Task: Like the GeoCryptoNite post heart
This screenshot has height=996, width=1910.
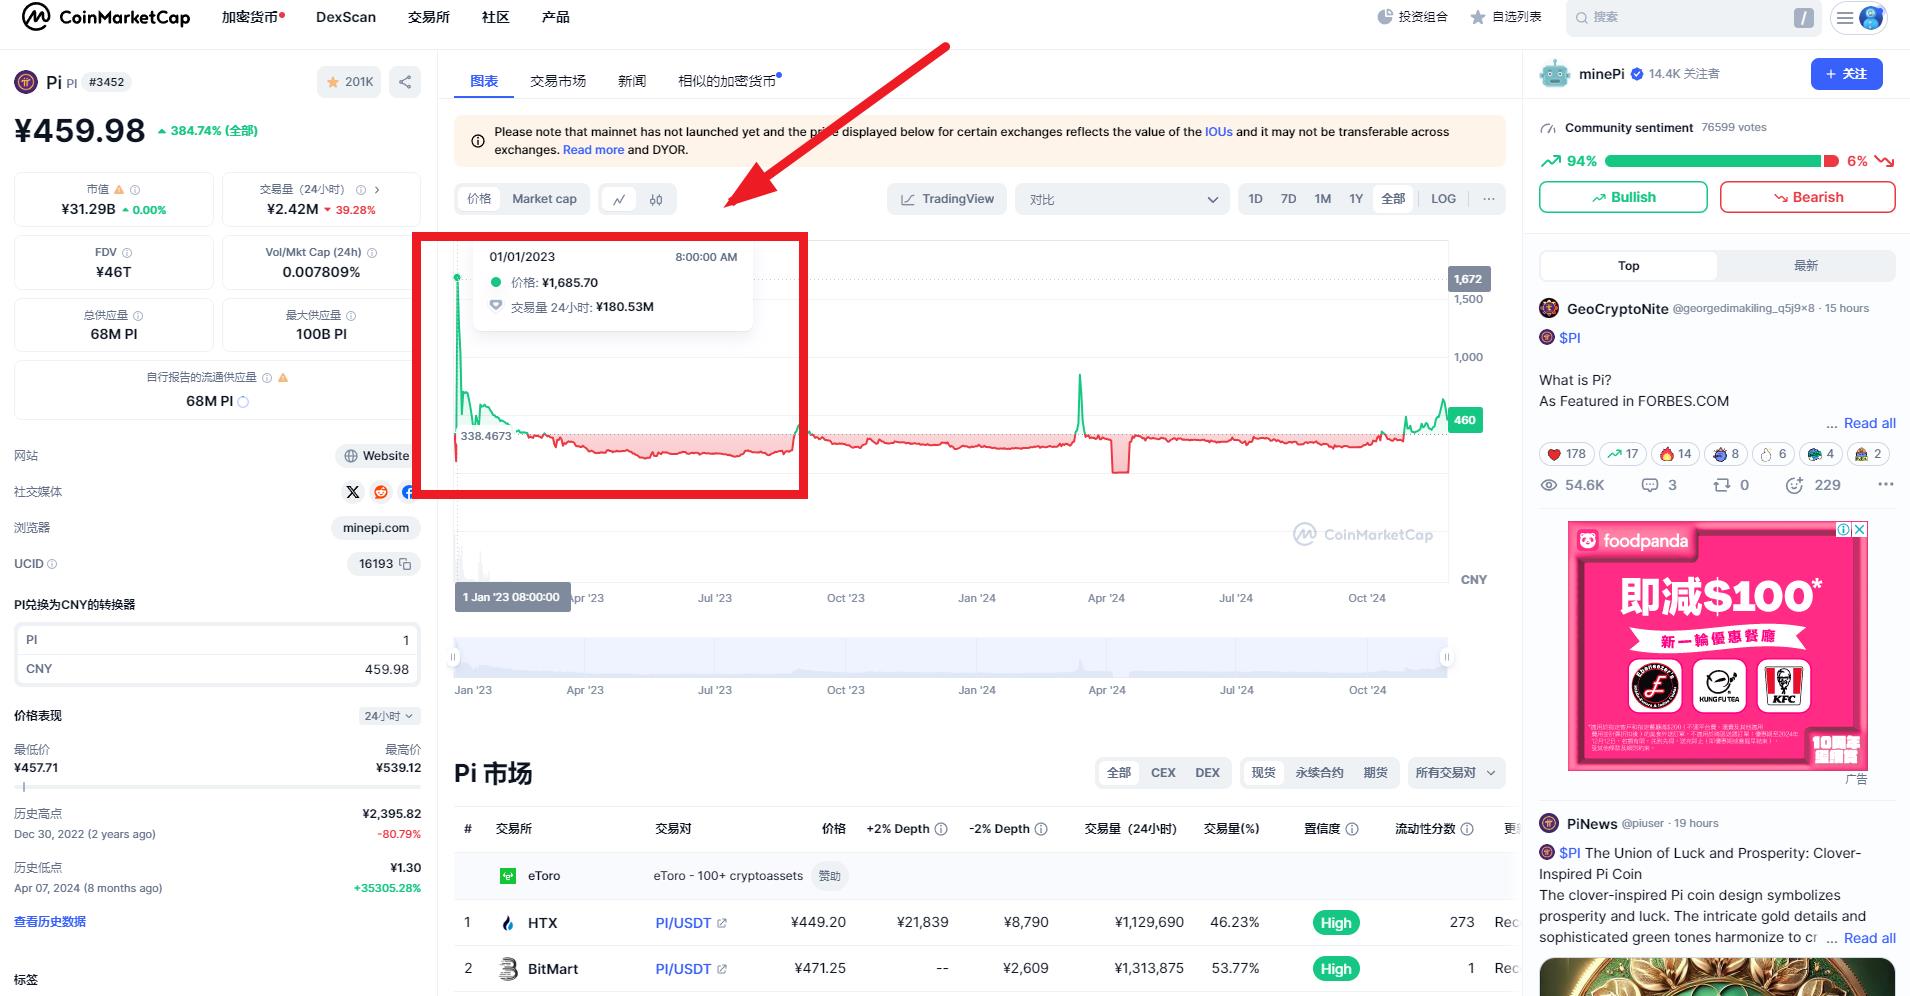Action: tap(1554, 454)
